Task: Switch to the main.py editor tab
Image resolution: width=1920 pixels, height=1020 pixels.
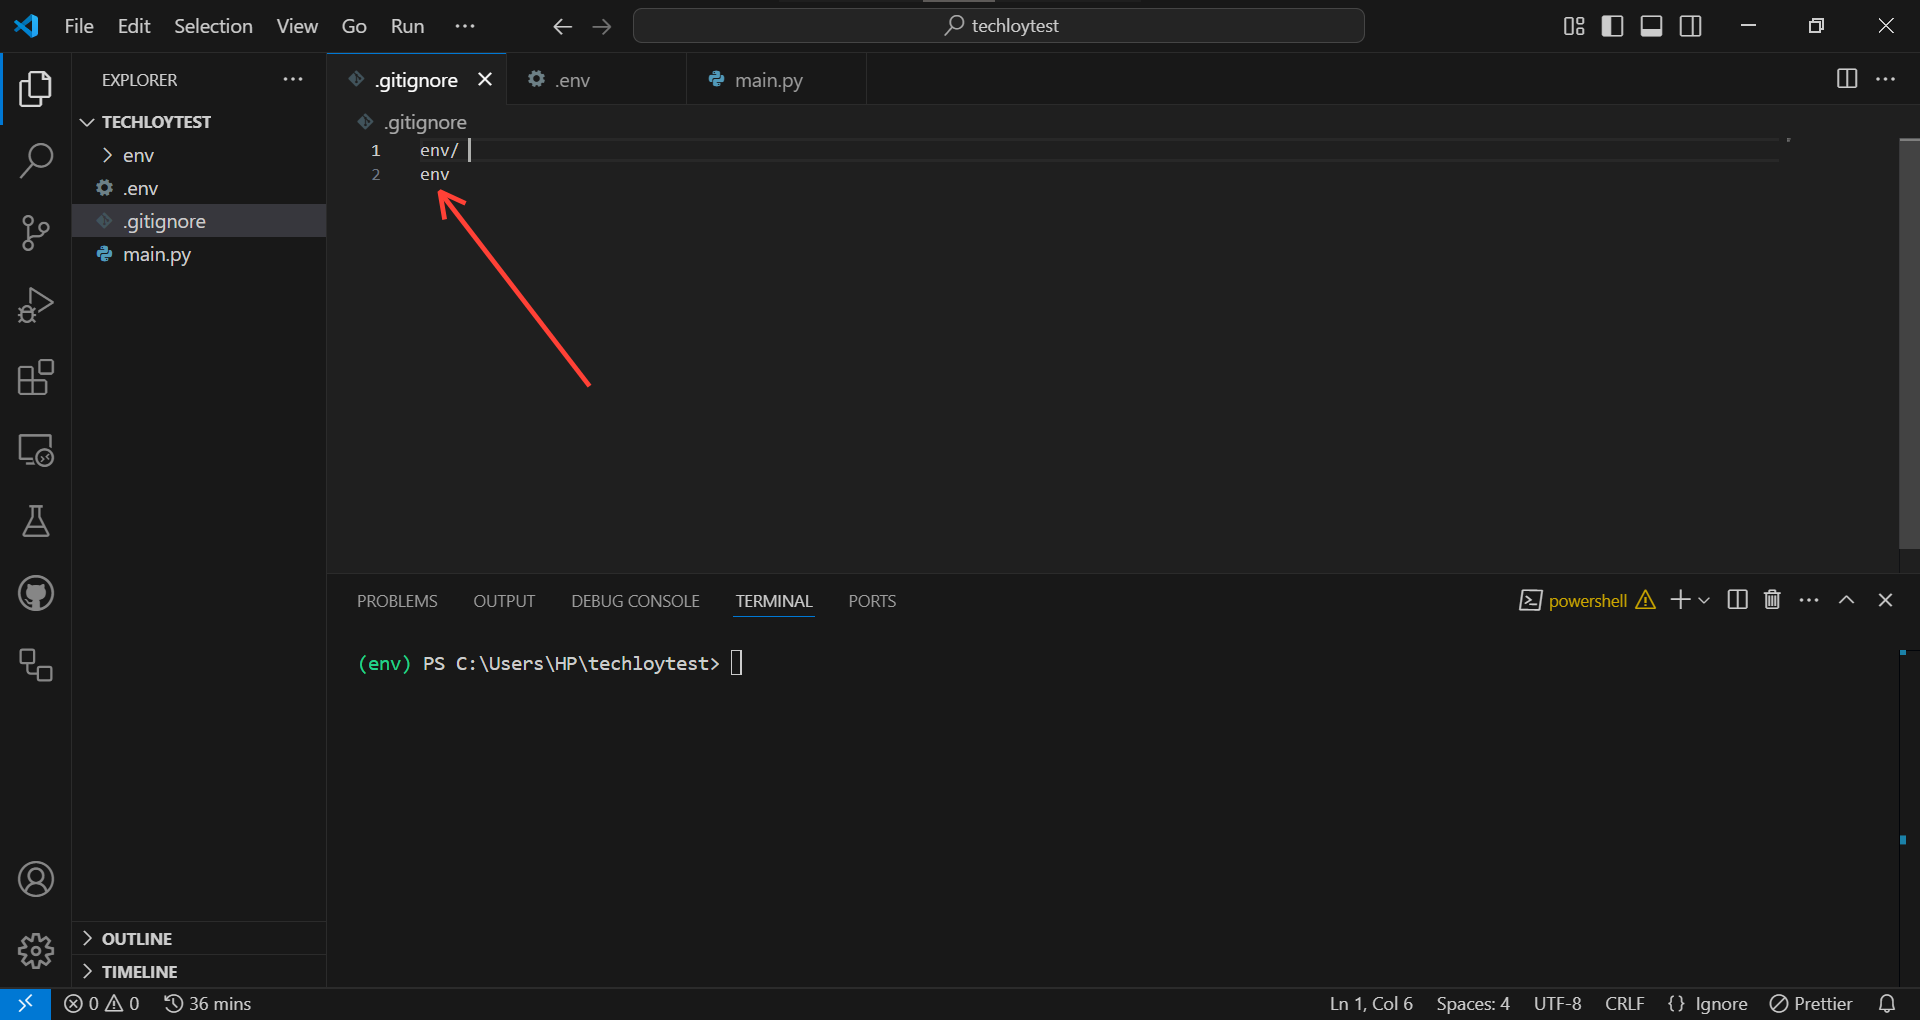Action: [776, 80]
